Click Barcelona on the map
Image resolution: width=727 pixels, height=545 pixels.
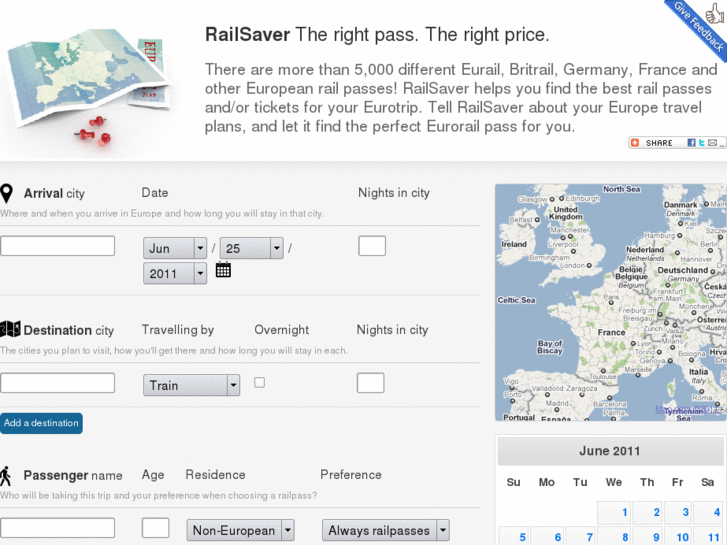tap(610, 403)
